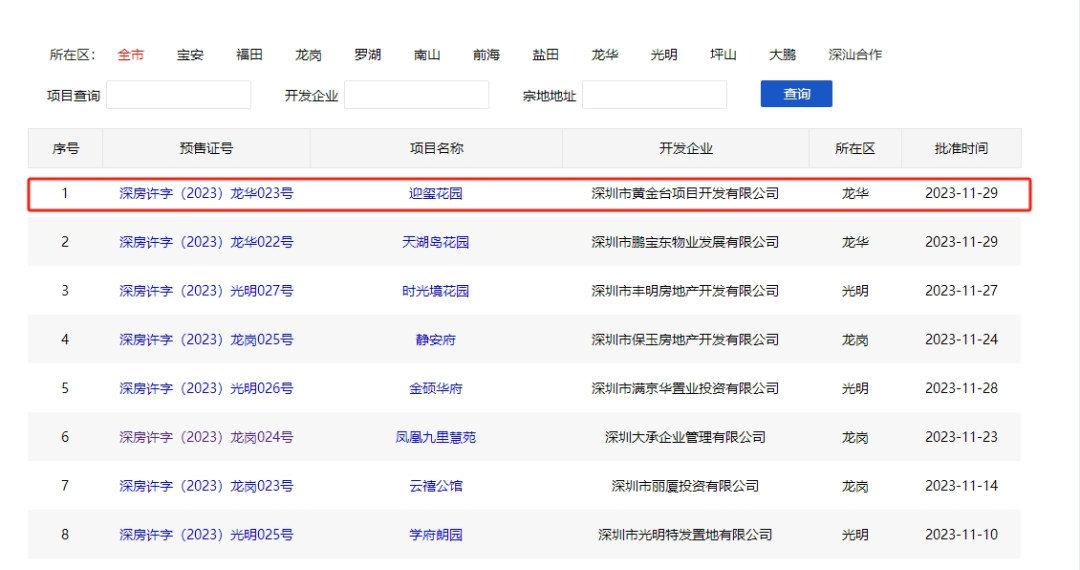Open permit 深房许字（2023）龙华022号
Screen dimensions: 1080x570
pyautogui.click(x=206, y=242)
